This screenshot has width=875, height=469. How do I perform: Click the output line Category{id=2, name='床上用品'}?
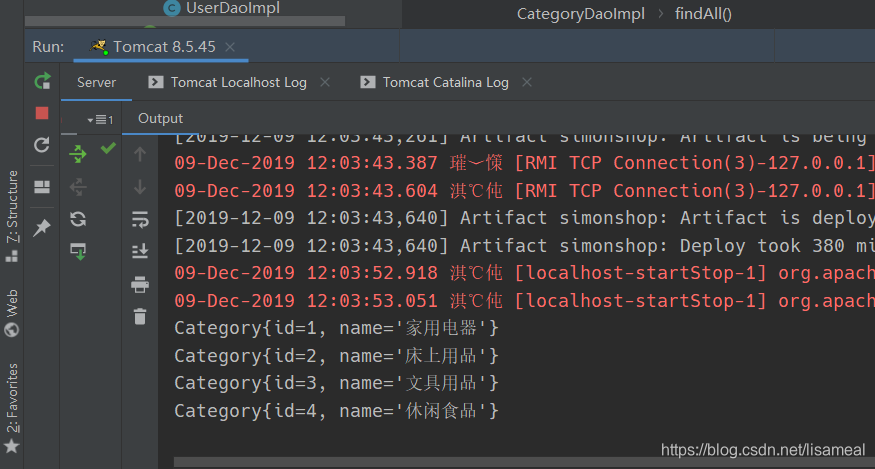click(x=336, y=356)
